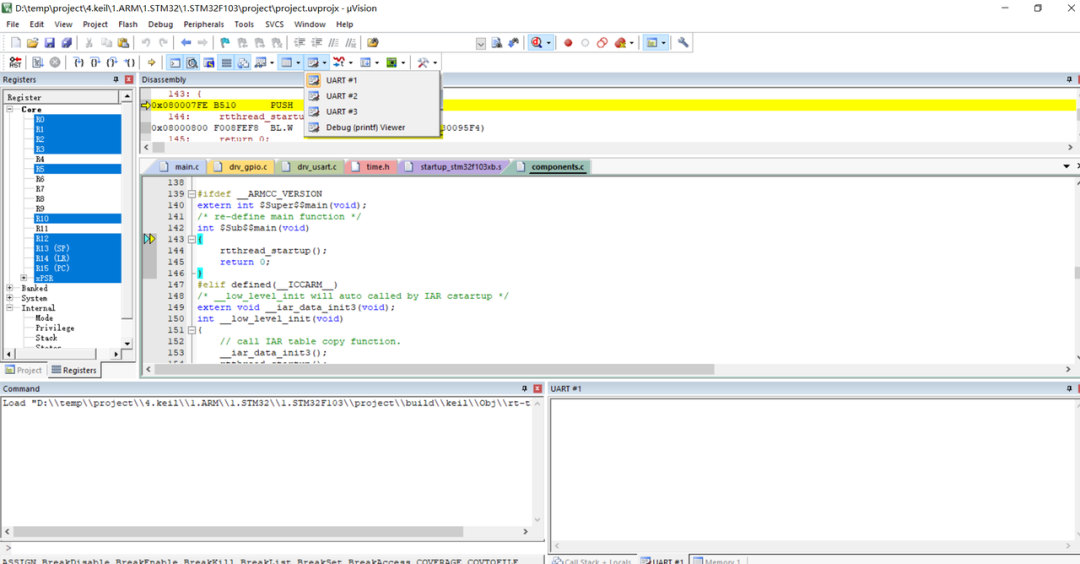Image resolution: width=1080 pixels, height=564 pixels.
Task: Toggle the Registers window toolbar button
Action: click(226, 62)
